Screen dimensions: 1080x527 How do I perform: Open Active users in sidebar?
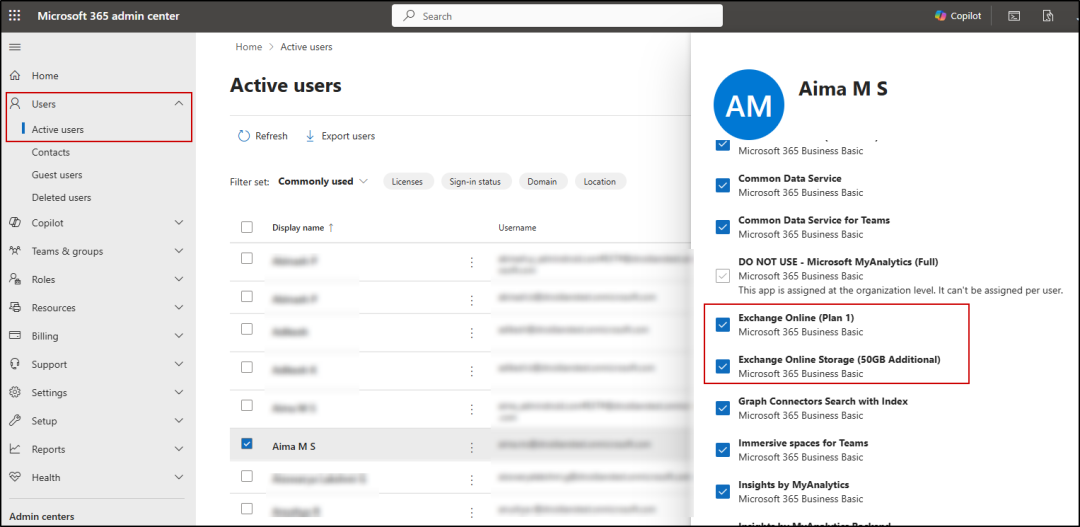(58, 130)
